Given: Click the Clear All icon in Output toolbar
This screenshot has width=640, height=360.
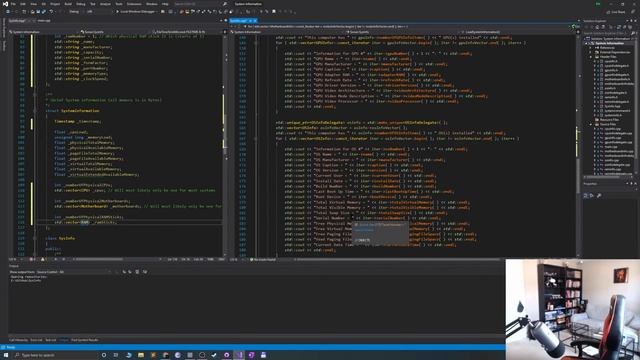Looking at the screenshot, I should tap(137, 272).
